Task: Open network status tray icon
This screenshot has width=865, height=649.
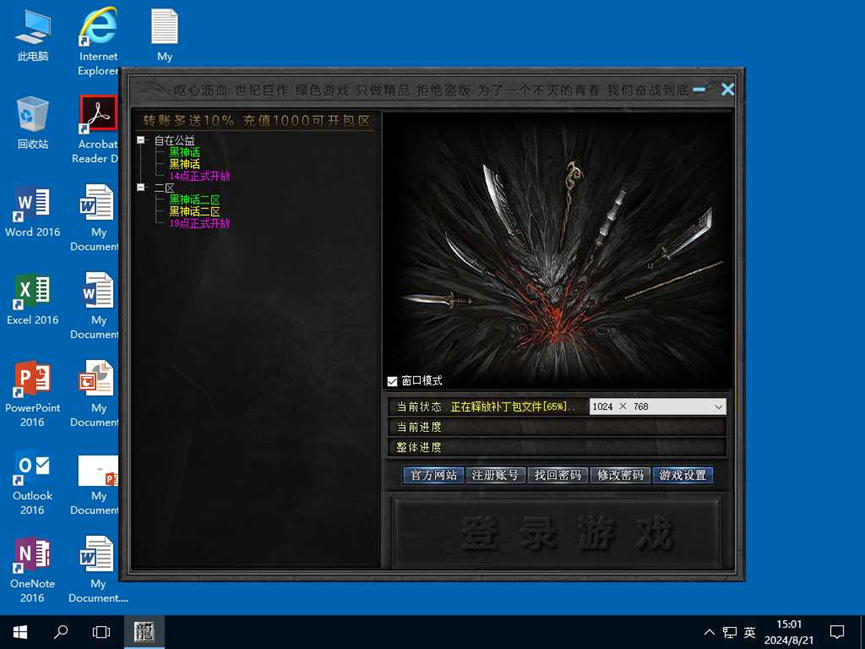Action: (729, 632)
